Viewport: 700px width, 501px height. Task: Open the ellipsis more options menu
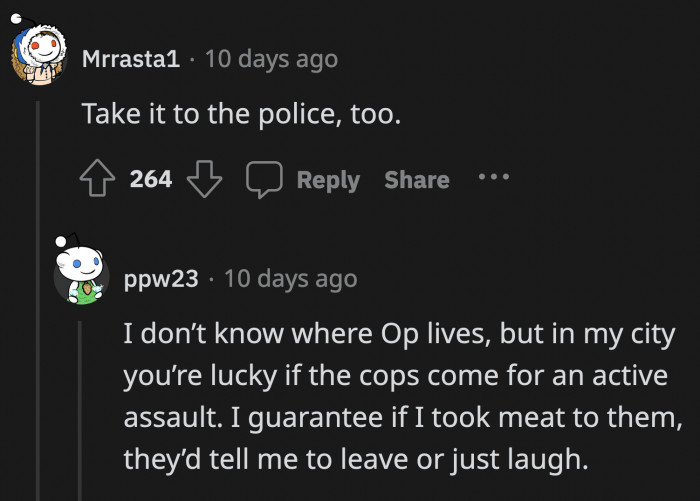click(x=493, y=179)
